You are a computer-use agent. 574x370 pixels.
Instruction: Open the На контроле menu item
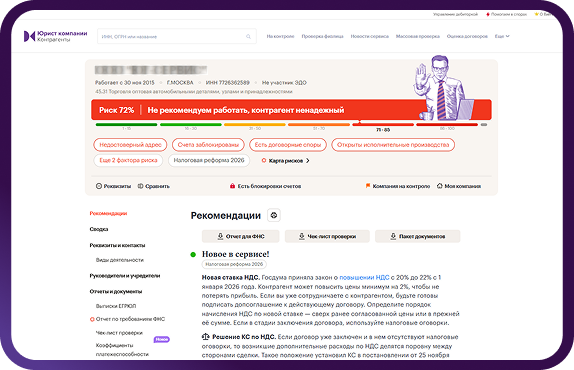280,36
